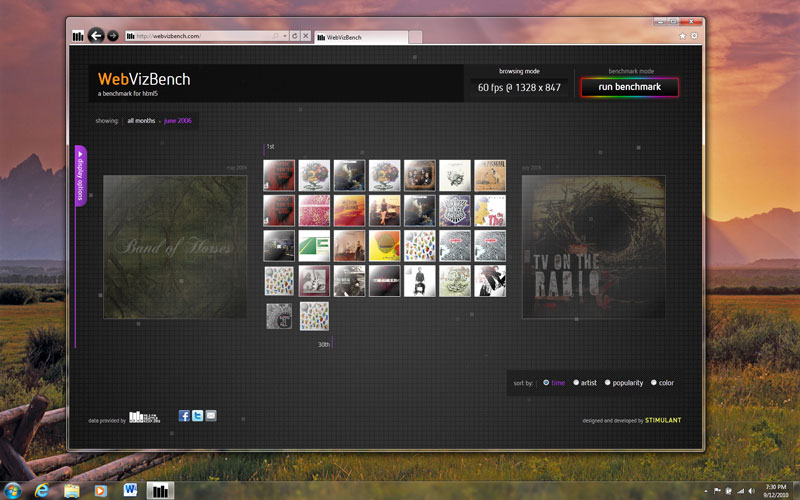
Task: Click the email envelope share icon
Action: pos(211,416)
